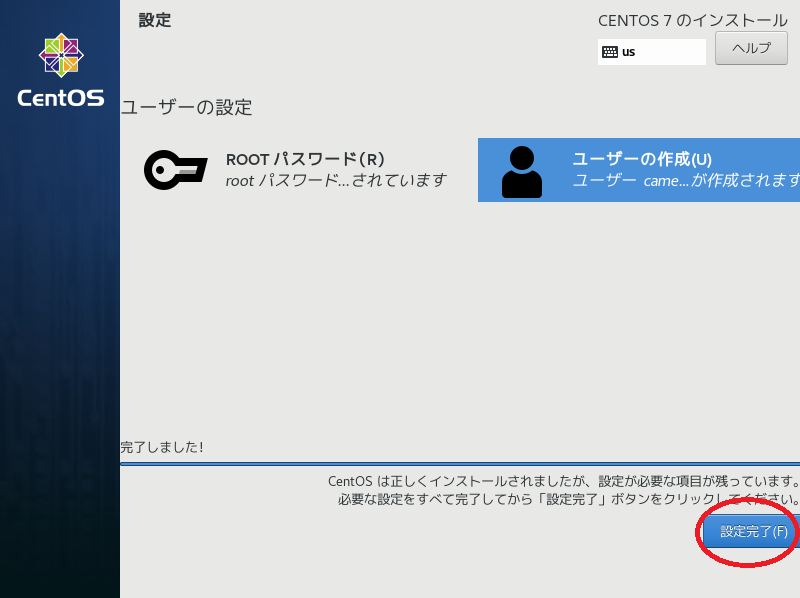This screenshot has height=598, width=800.
Task: Open the ユーザーの作成(U) setting
Action: click(x=639, y=170)
